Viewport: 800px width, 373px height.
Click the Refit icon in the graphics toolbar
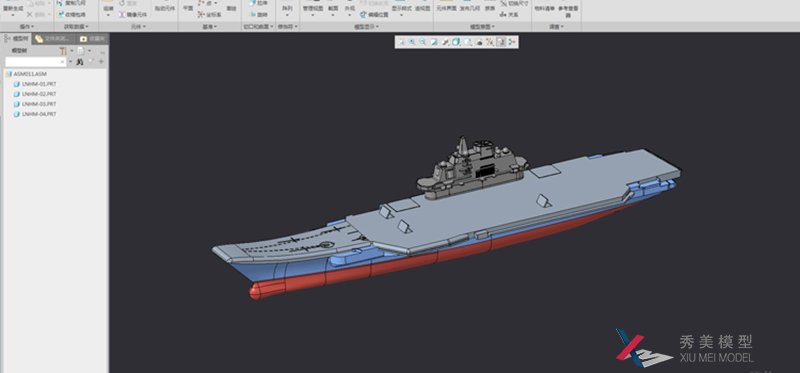pos(401,42)
